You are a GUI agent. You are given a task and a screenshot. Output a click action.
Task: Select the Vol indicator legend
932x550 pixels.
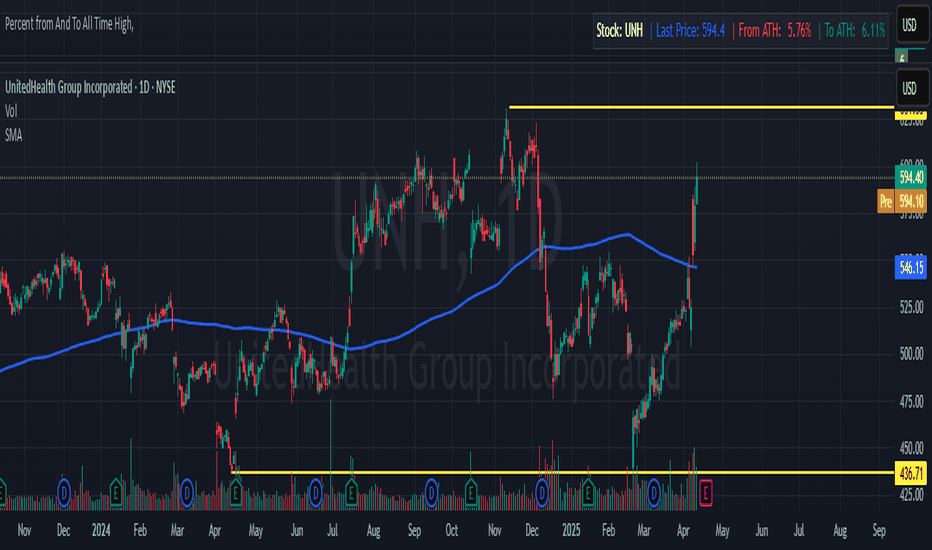coord(11,111)
